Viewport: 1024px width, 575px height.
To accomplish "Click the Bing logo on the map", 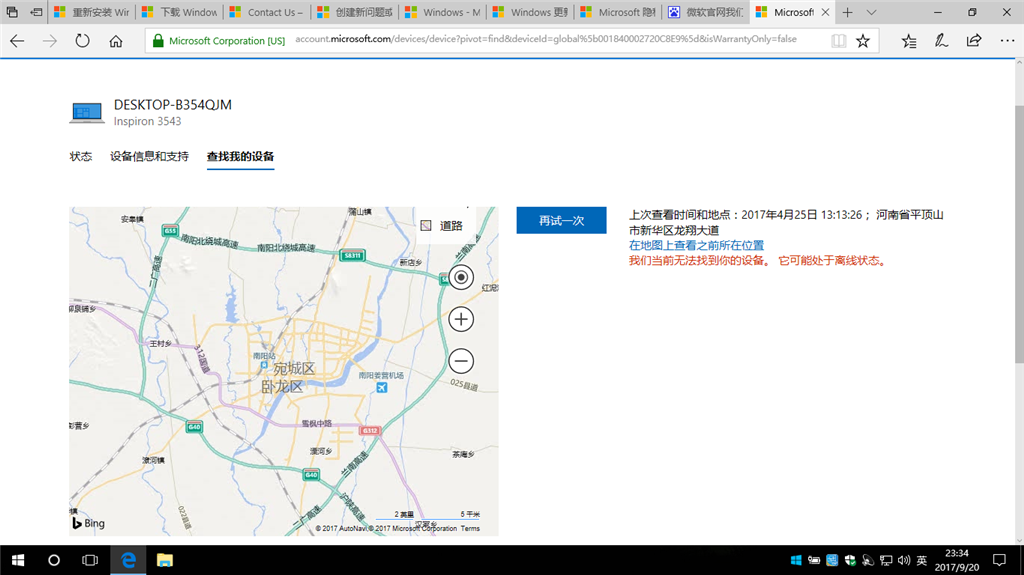I will click(88, 523).
